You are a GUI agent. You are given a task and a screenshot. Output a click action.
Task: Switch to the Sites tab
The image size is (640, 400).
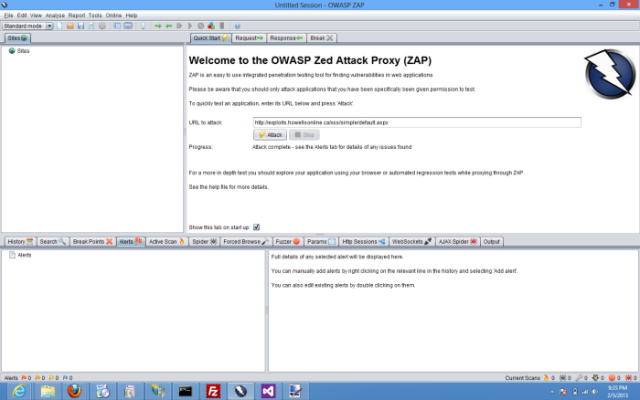17,38
